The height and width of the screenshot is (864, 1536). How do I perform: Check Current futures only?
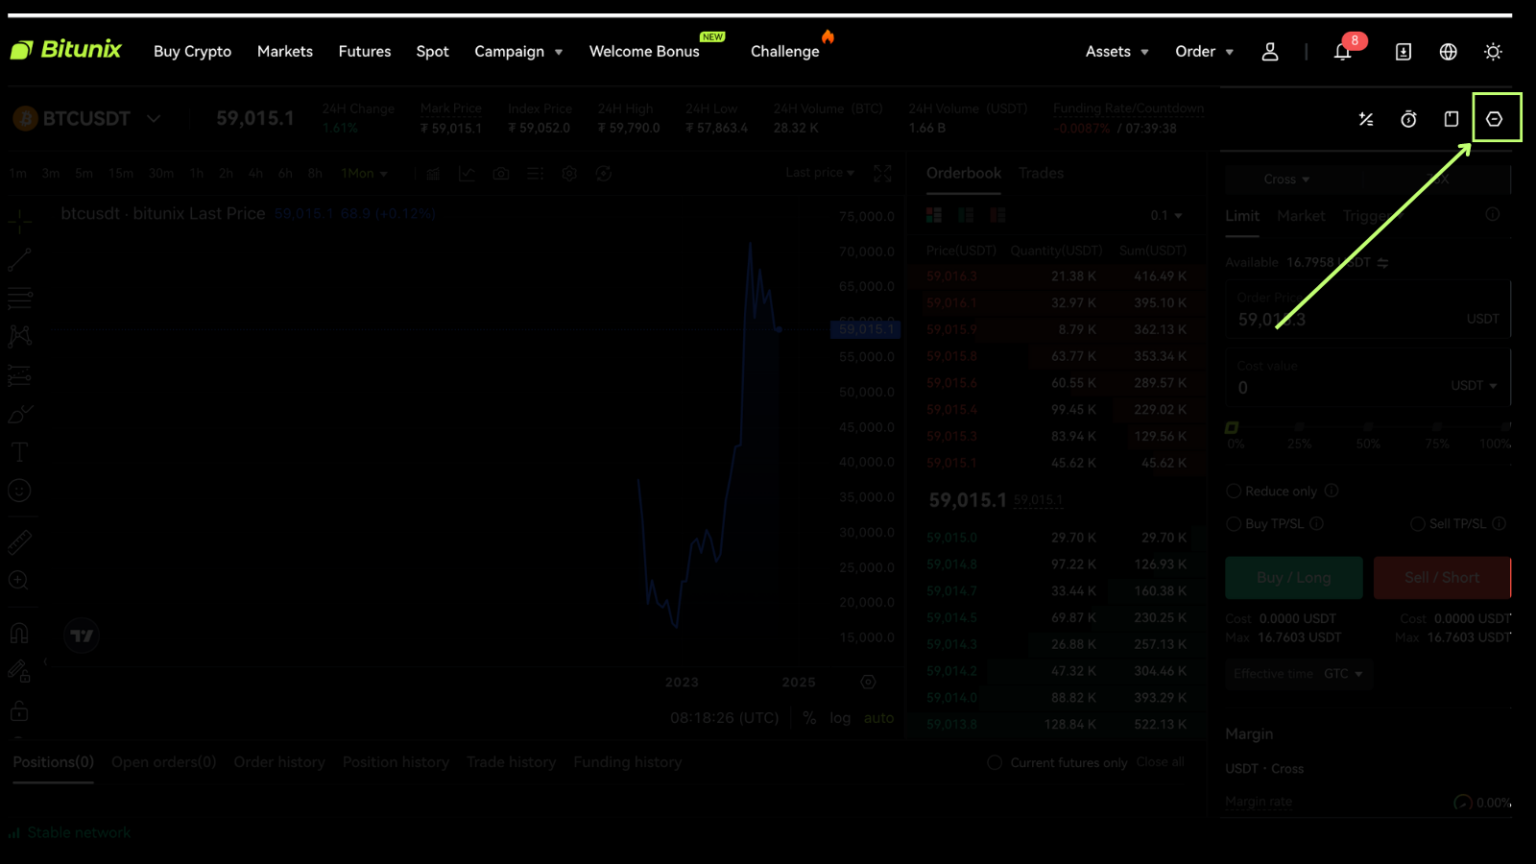point(994,762)
